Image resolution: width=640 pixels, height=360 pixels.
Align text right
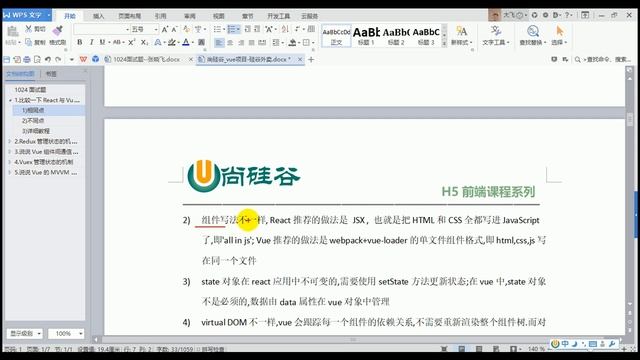[x=241, y=42]
